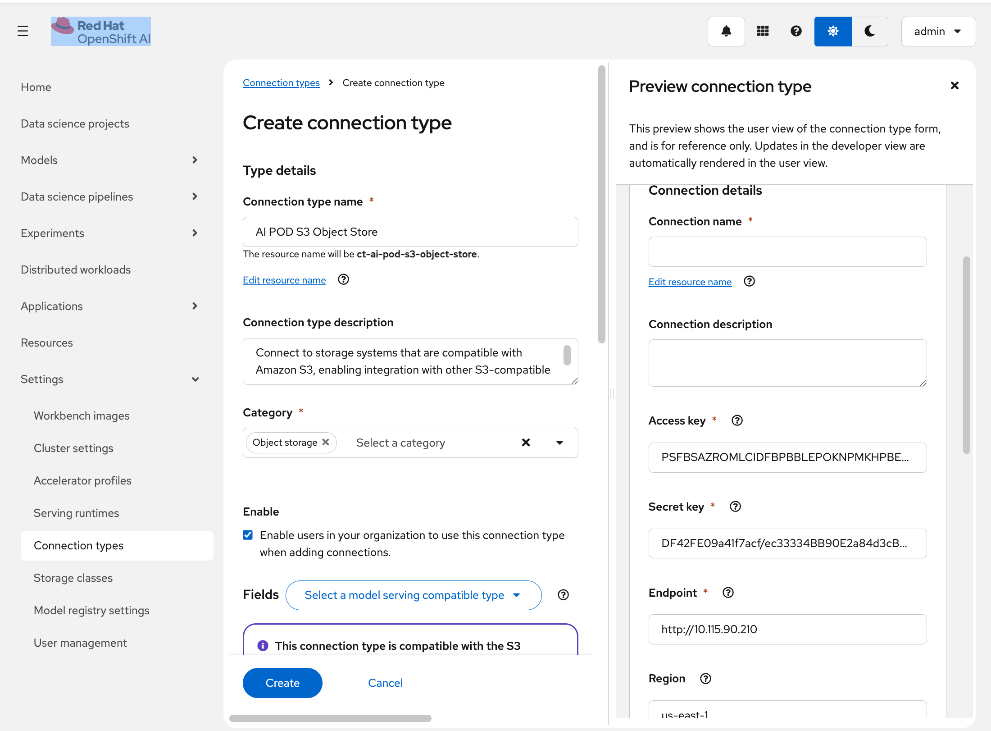This screenshot has height=731, width=991.
Task: Click inside the Connection name input field
Action: pyautogui.click(x=787, y=249)
